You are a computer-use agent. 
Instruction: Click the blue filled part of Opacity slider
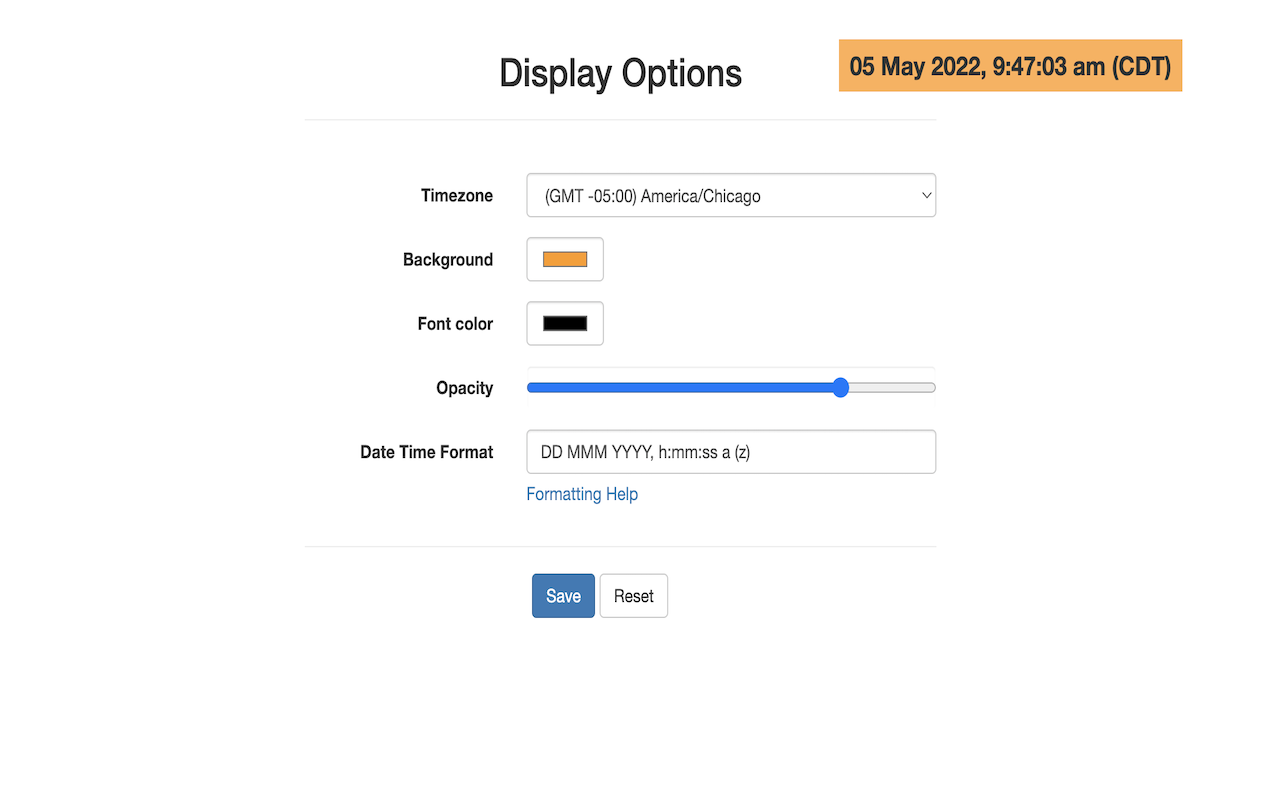(680, 388)
